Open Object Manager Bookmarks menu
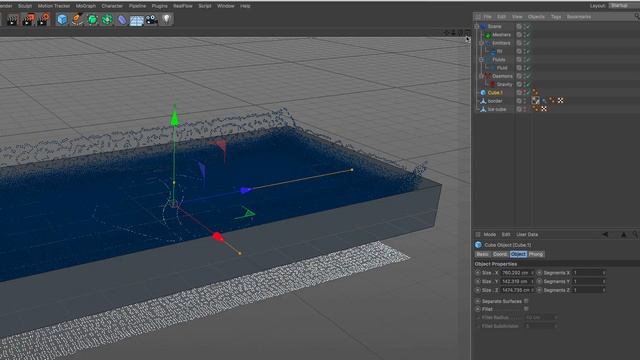The image size is (640, 360). click(x=579, y=17)
